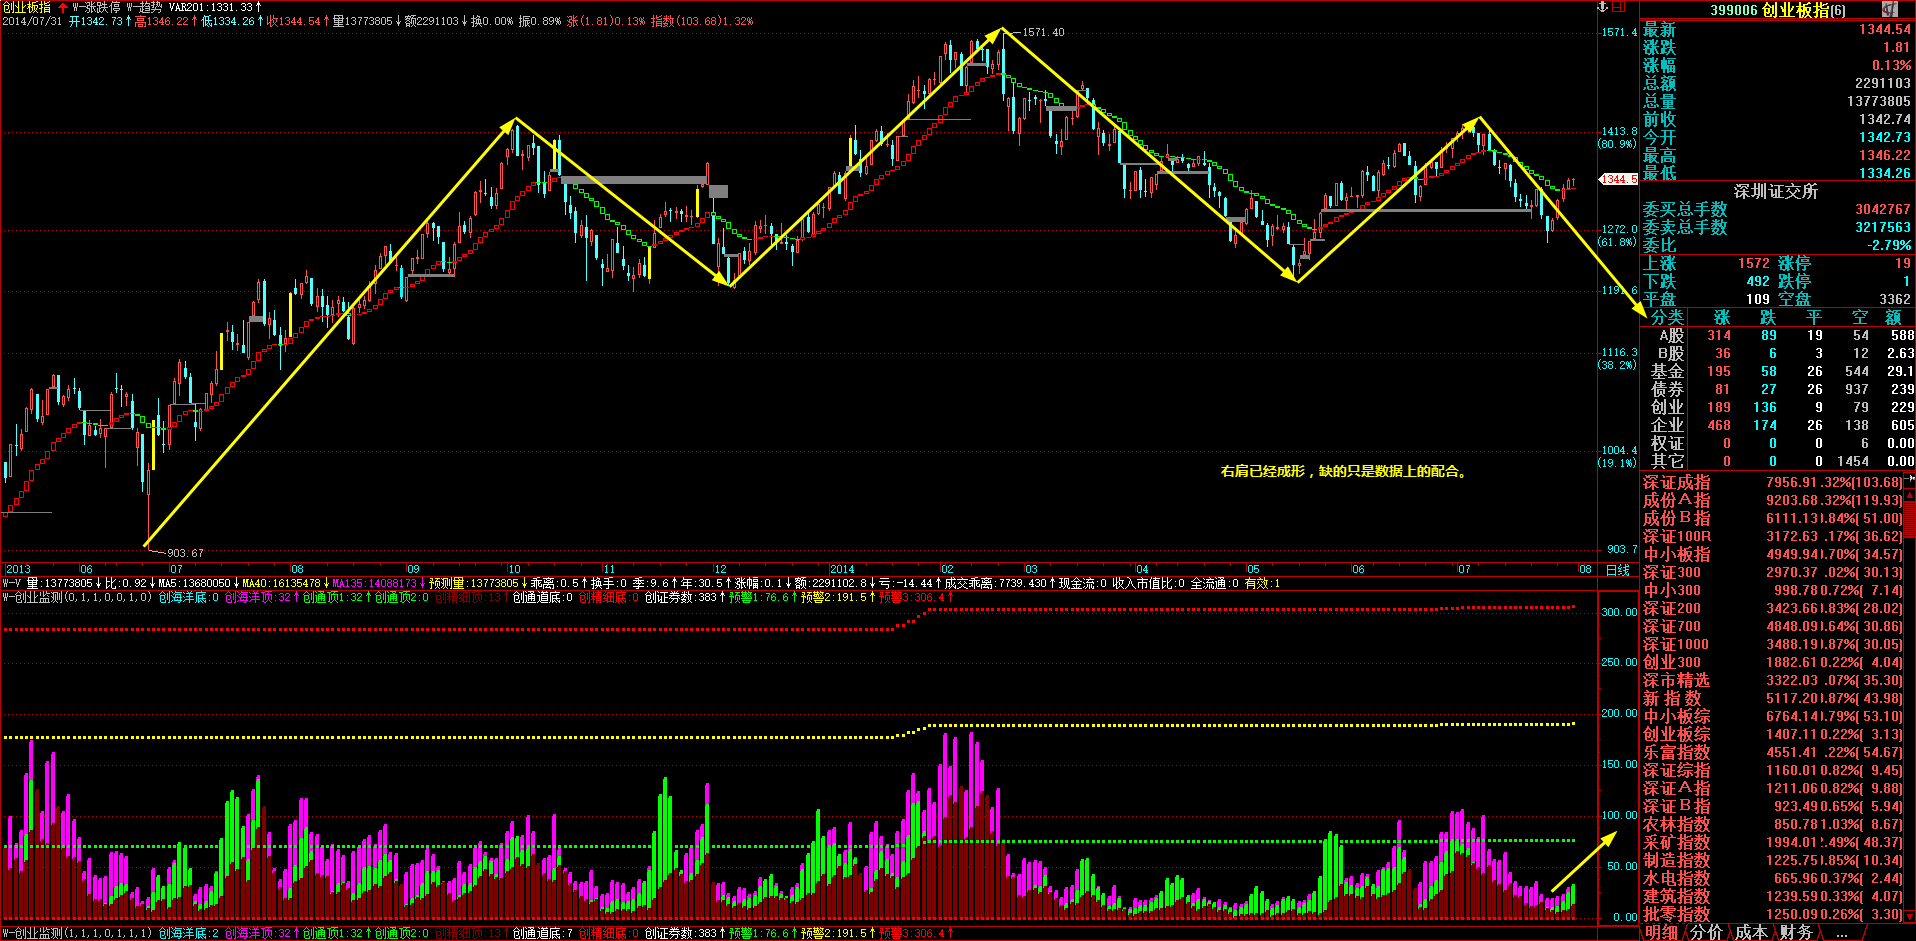Click the 分类 column header

coord(1667,317)
